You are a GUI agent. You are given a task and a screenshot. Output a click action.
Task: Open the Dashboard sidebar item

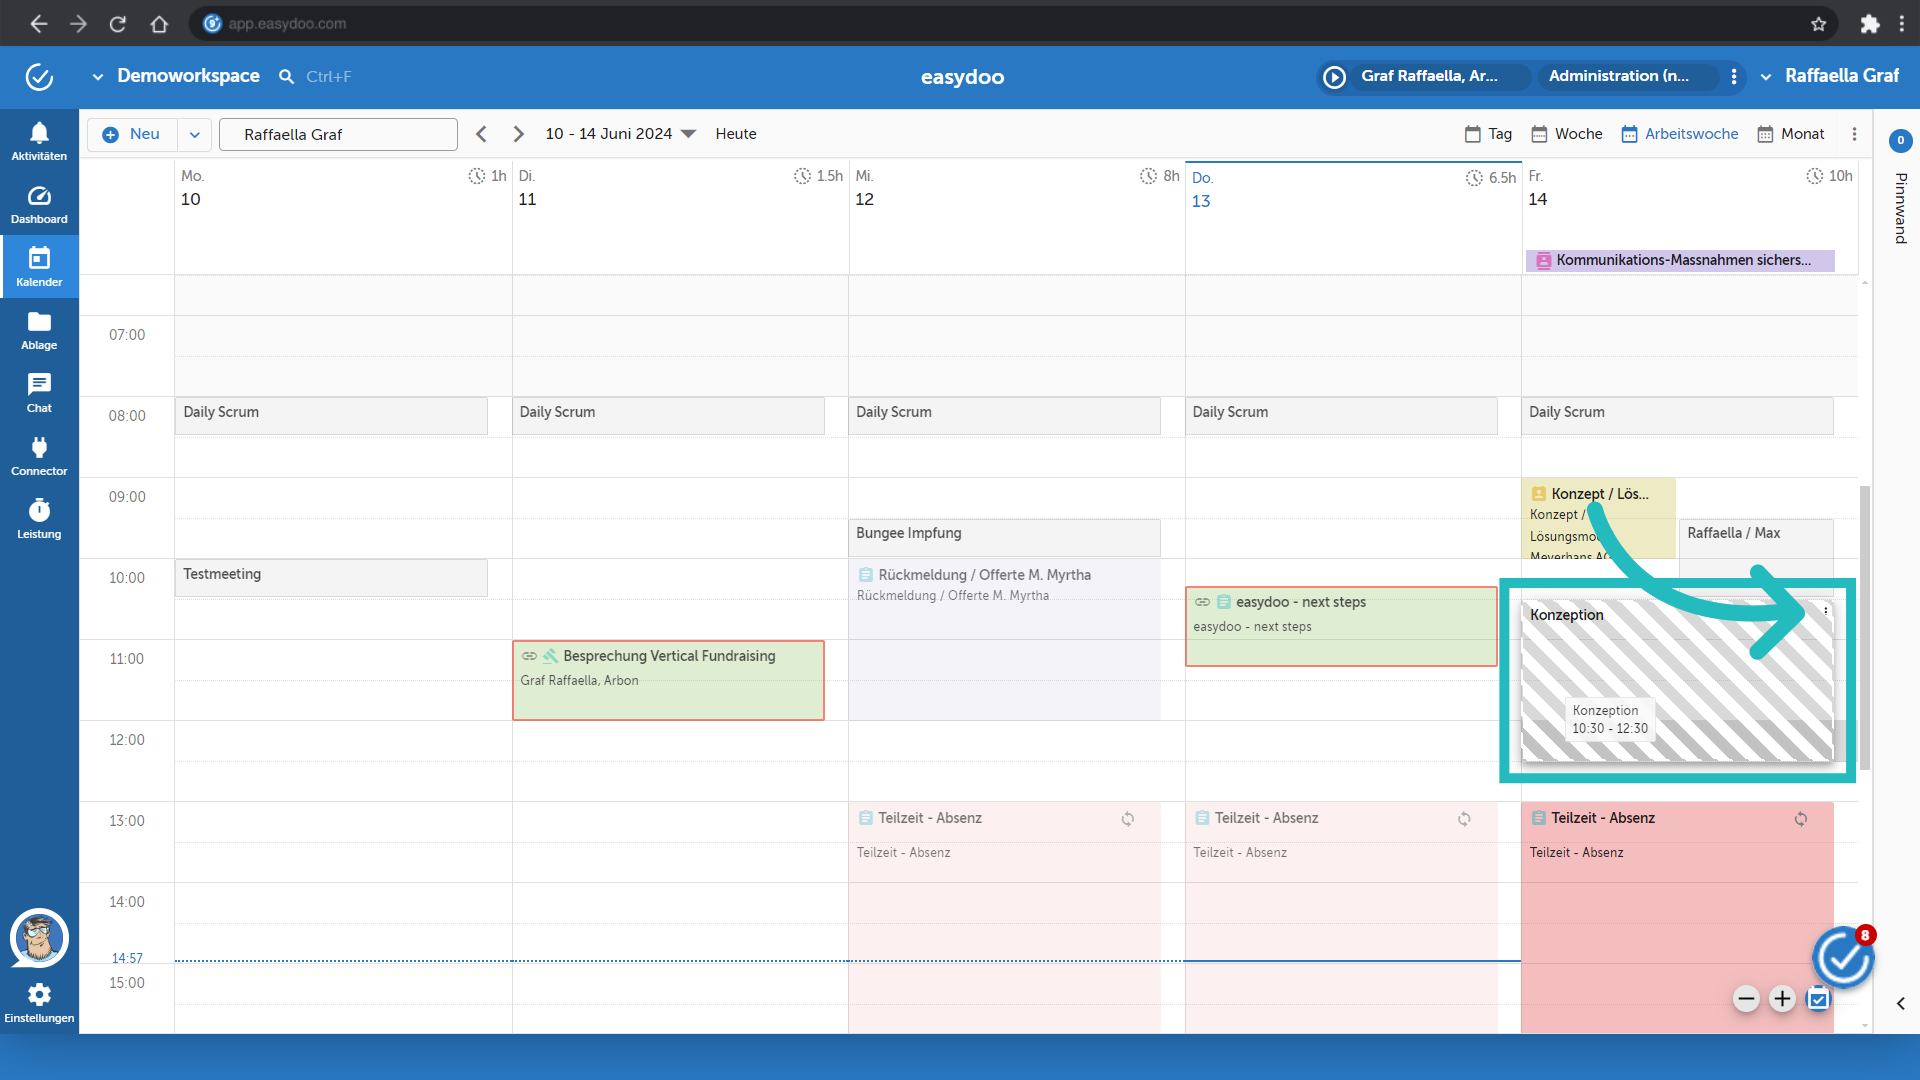[x=39, y=204]
